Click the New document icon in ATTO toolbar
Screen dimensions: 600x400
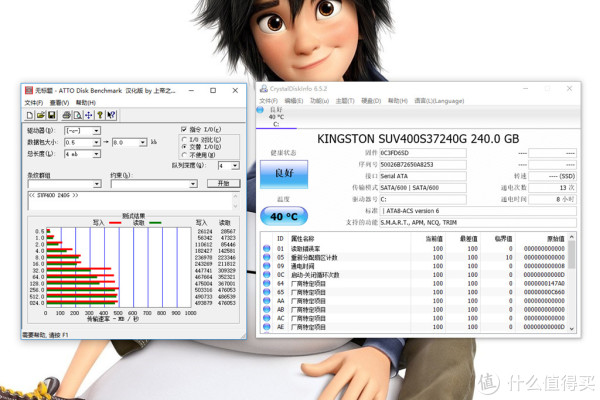click(30, 115)
